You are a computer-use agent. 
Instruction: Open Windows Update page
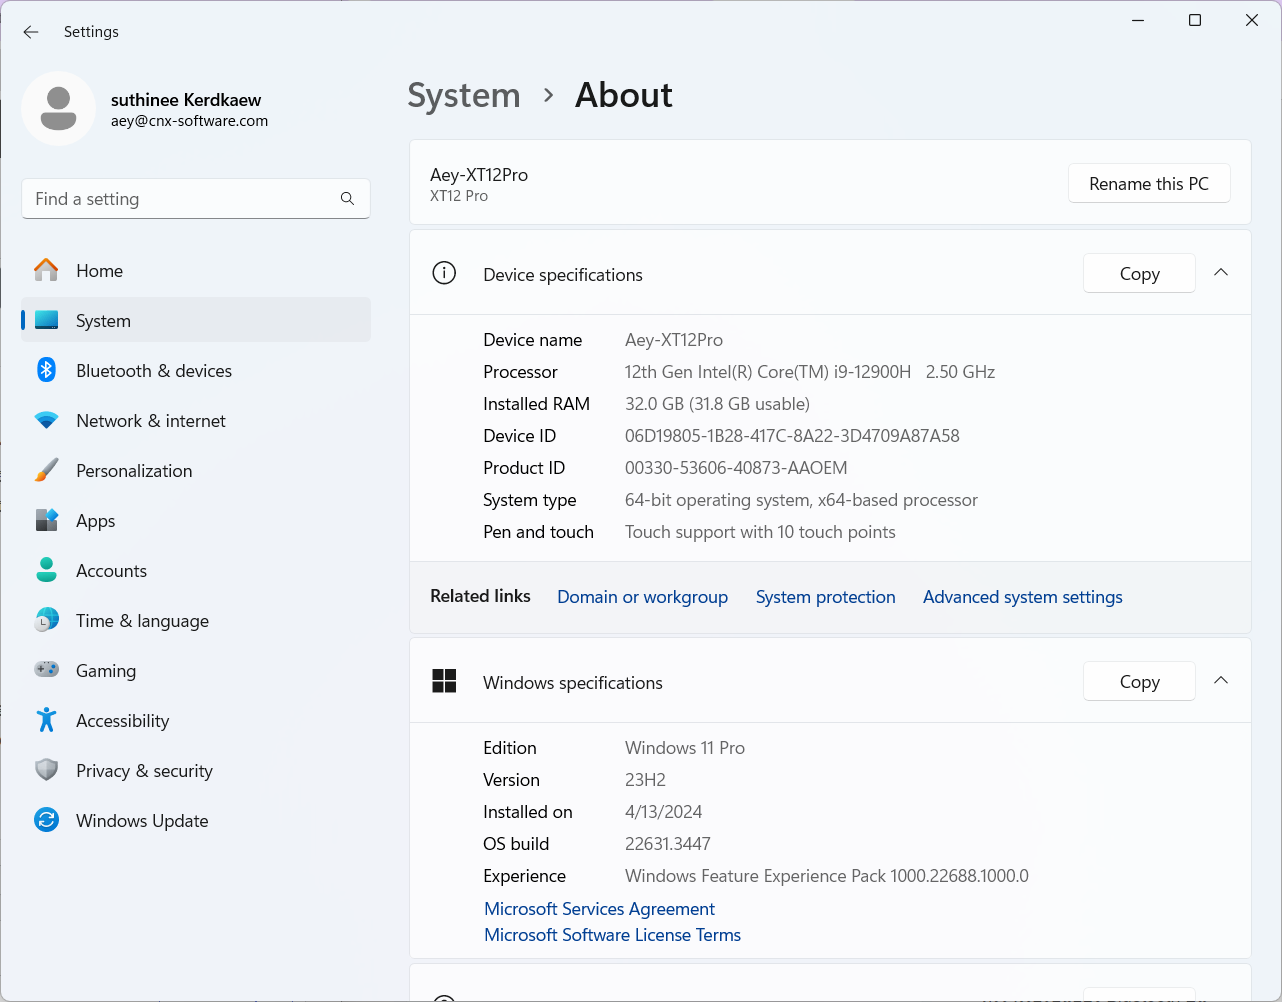pos(196,820)
